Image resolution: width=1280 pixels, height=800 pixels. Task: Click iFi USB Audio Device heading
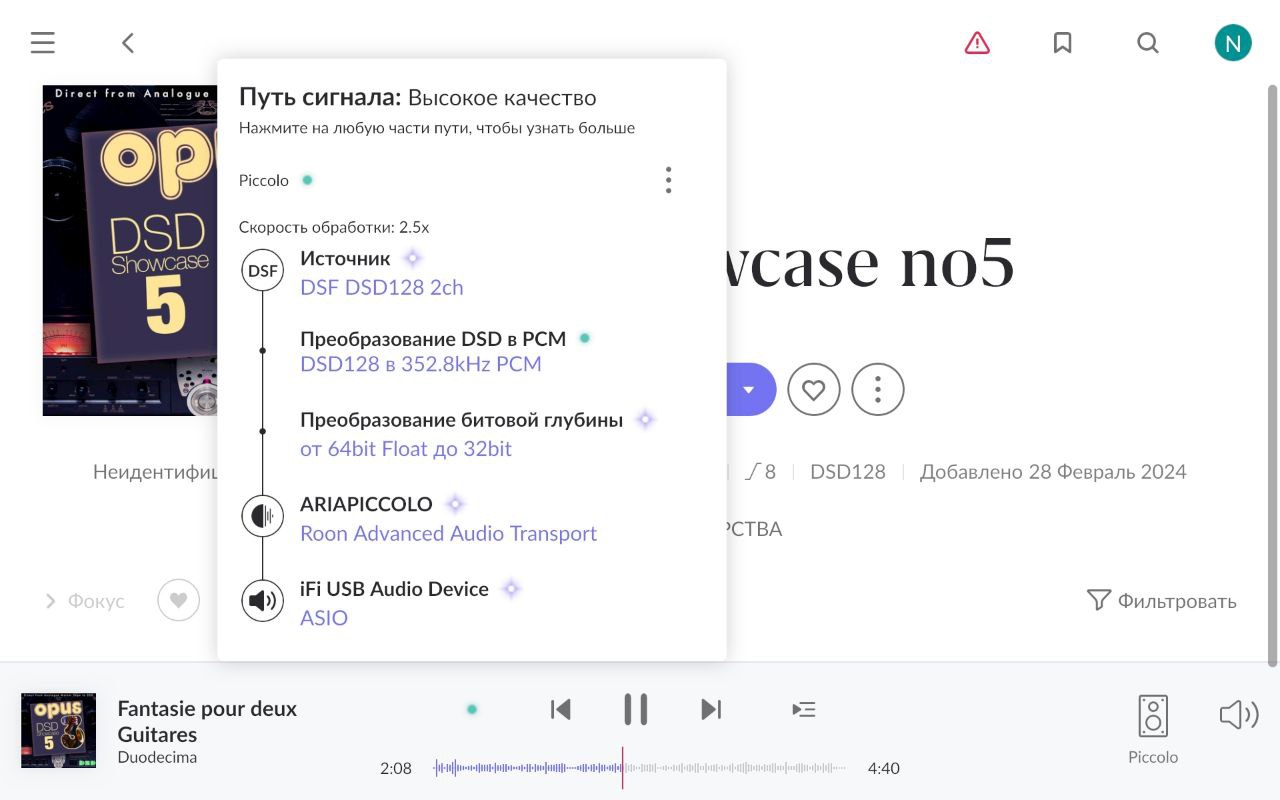tap(394, 589)
